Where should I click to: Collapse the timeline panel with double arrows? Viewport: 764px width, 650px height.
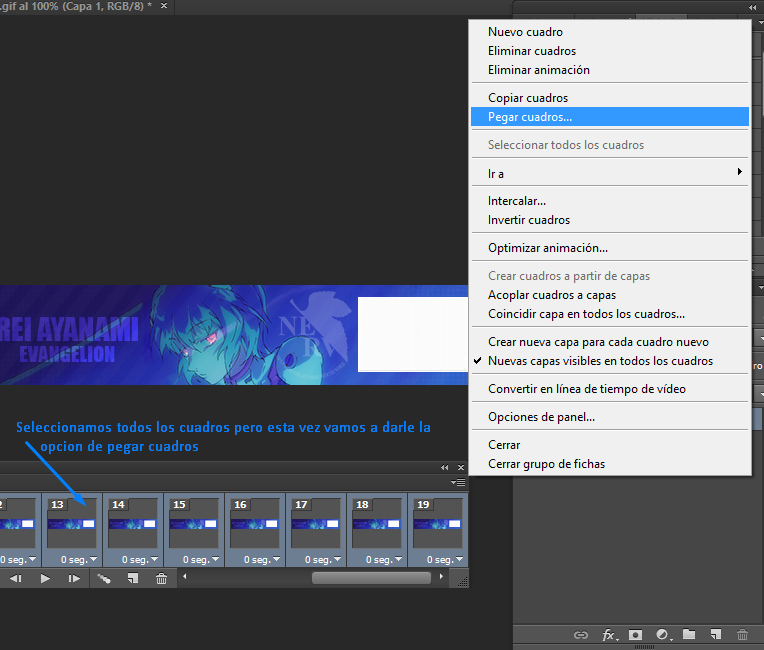[444, 467]
